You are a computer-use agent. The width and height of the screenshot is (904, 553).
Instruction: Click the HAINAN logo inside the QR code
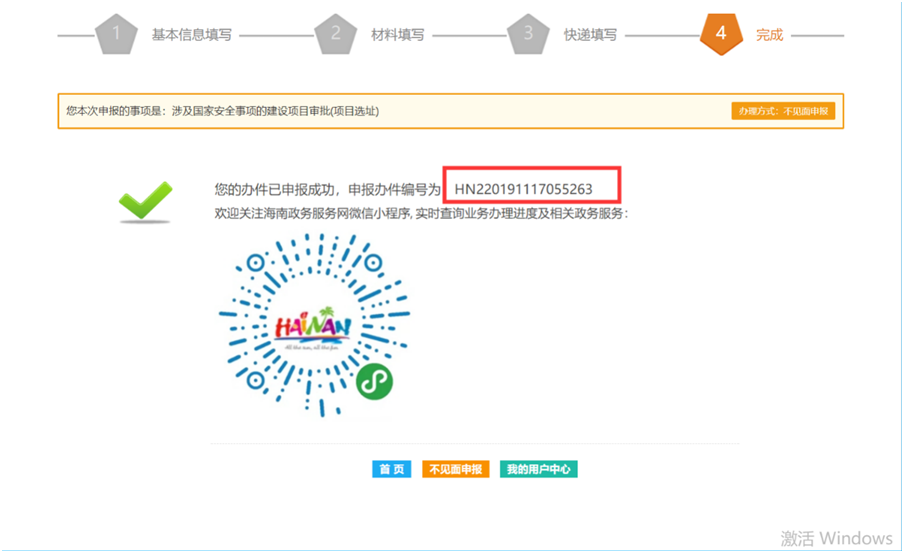point(313,328)
